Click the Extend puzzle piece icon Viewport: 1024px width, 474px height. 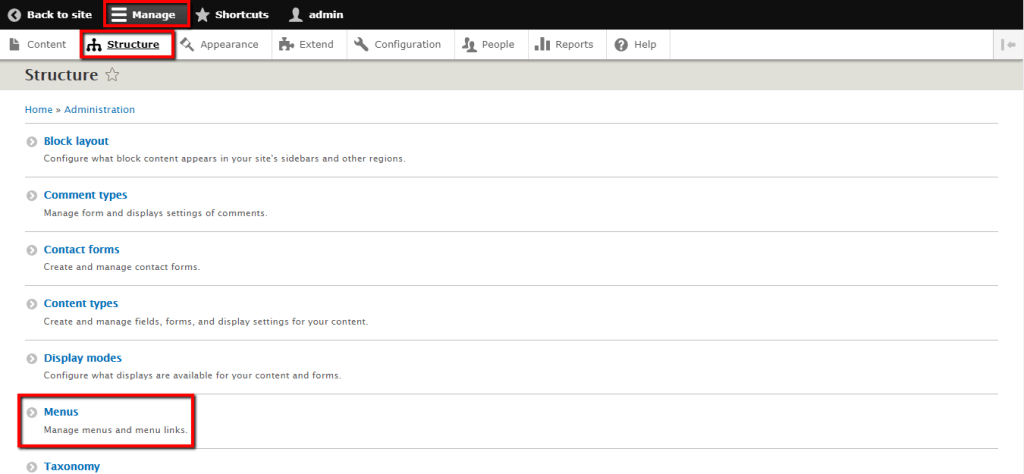click(x=286, y=44)
